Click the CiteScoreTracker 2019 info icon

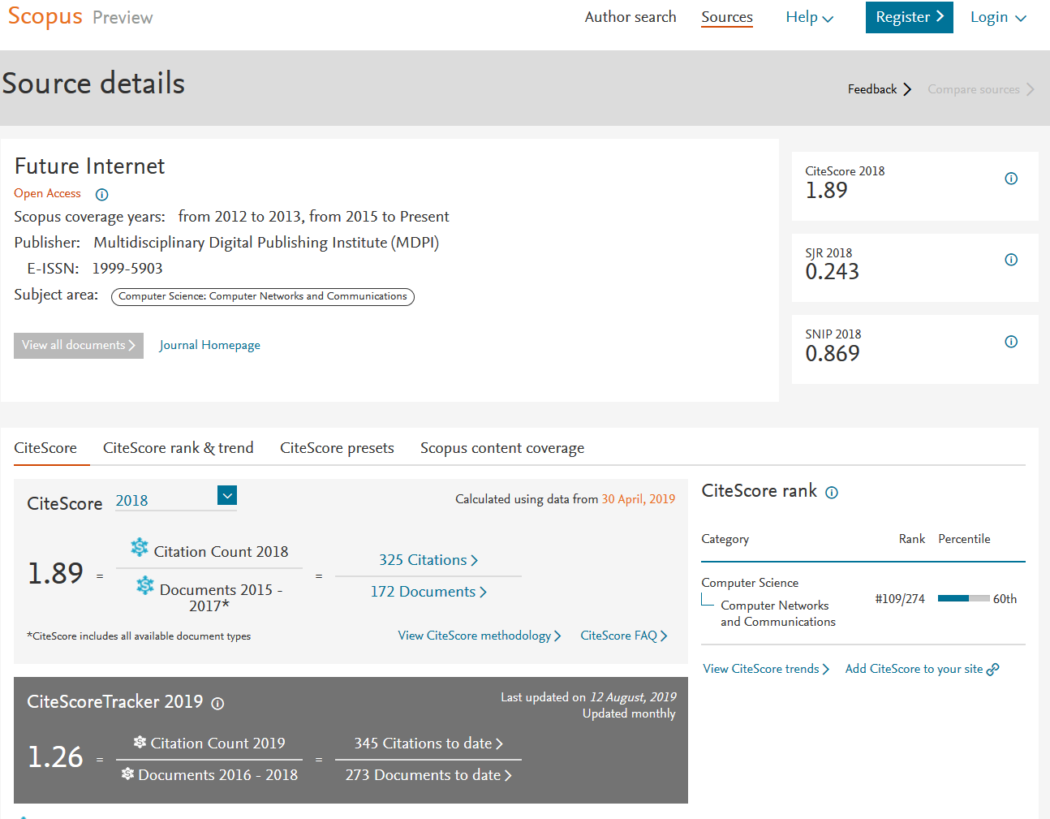point(217,703)
